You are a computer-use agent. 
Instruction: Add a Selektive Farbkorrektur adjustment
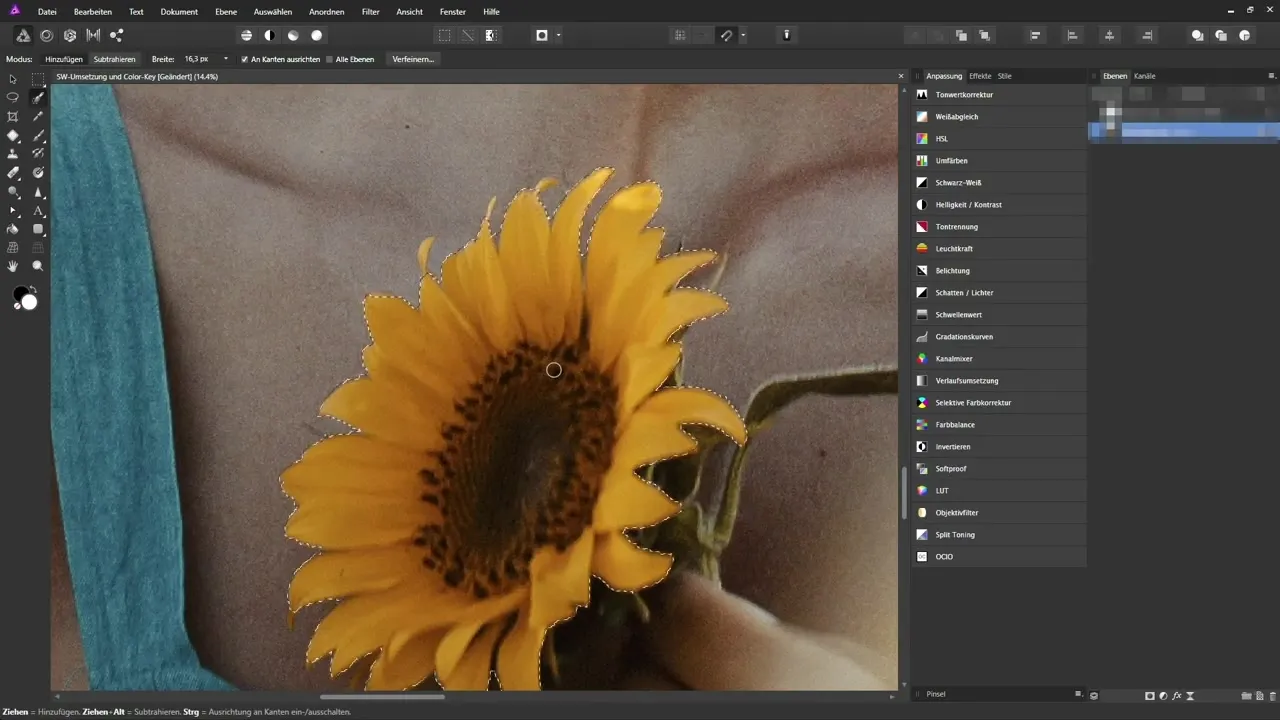pyautogui.click(x=999, y=402)
